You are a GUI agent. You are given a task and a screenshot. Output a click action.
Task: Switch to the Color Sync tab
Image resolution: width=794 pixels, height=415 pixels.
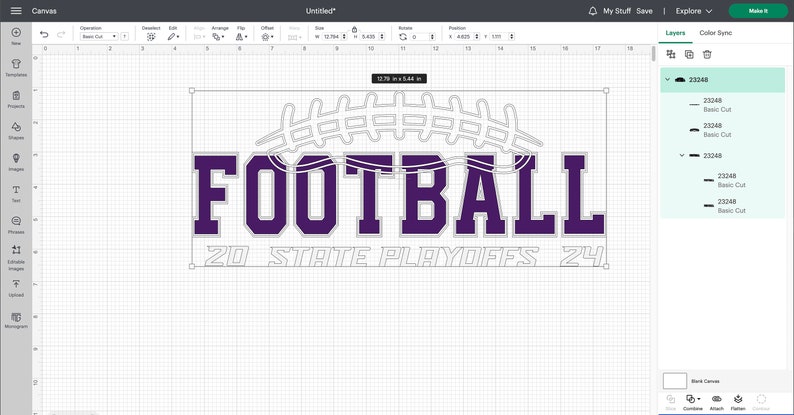click(716, 33)
